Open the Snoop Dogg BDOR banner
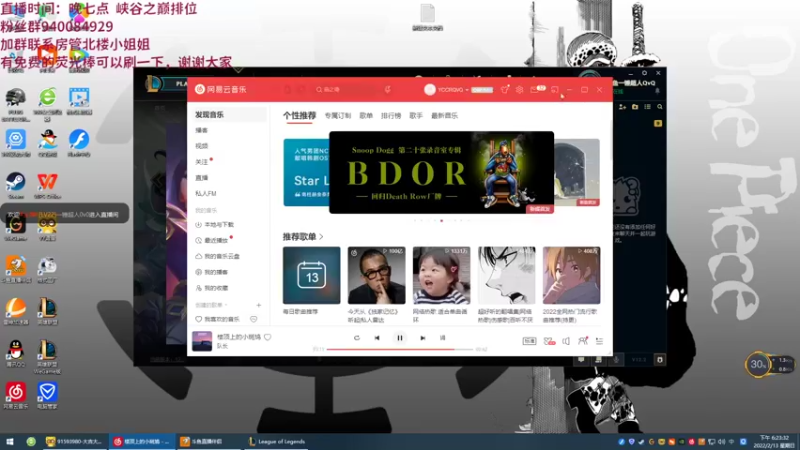800x450 pixels. click(x=441, y=172)
